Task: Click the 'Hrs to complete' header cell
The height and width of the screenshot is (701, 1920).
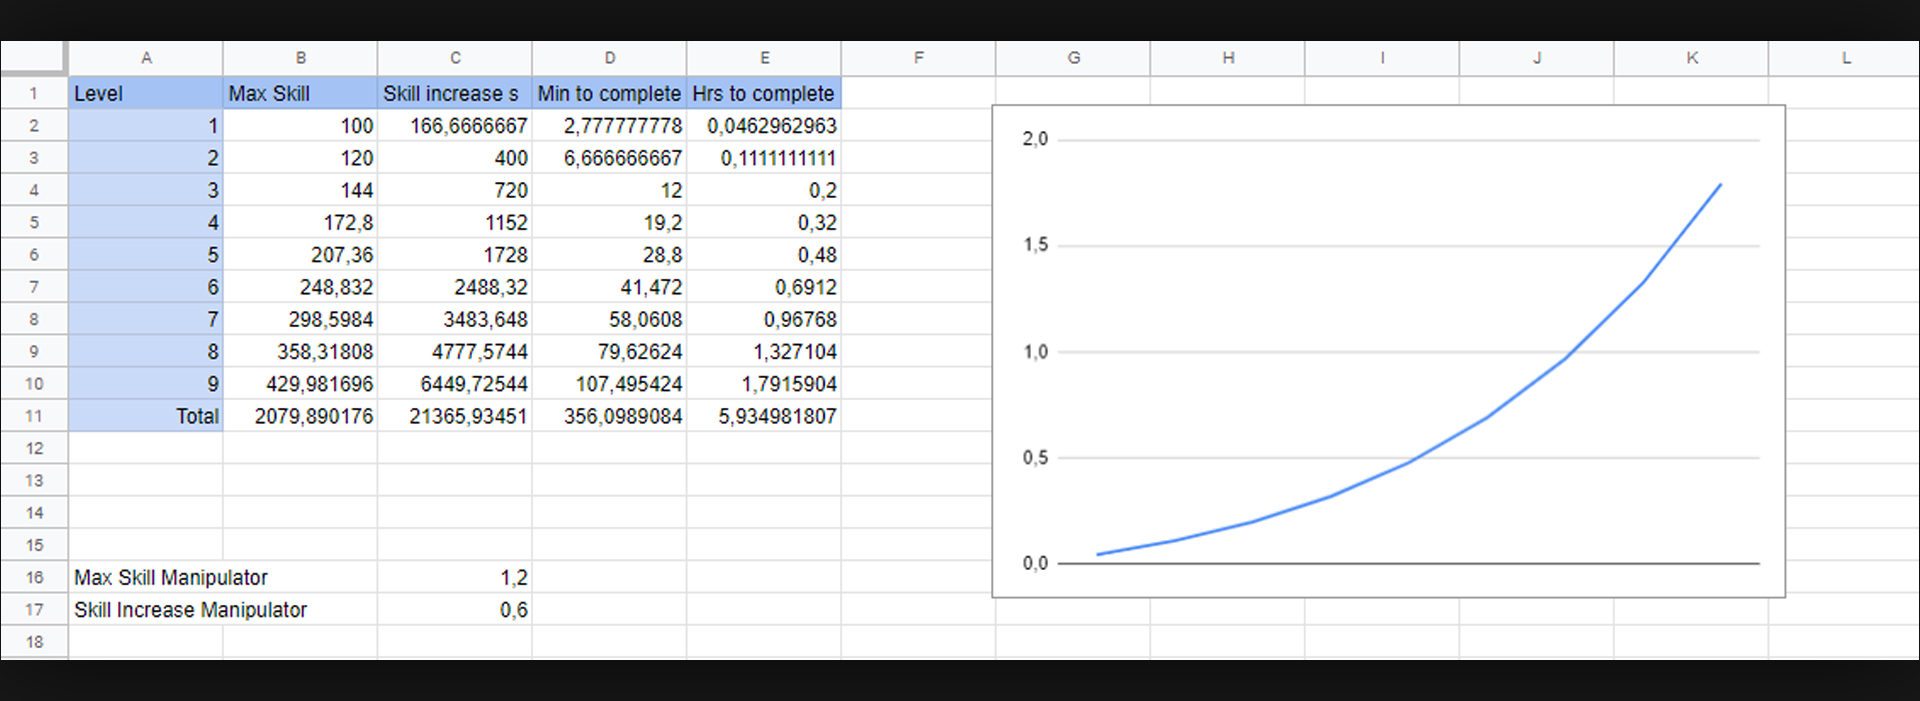Action: point(764,93)
